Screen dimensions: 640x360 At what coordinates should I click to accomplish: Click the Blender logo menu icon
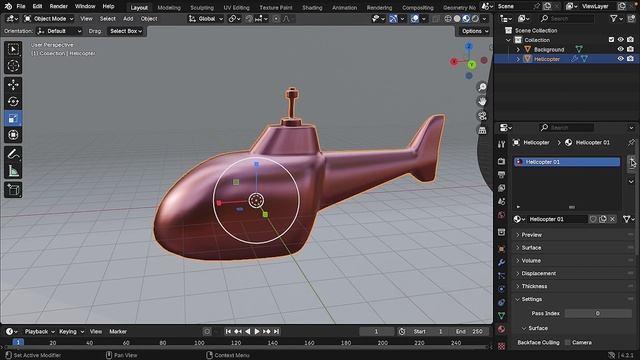tap(8, 7)
